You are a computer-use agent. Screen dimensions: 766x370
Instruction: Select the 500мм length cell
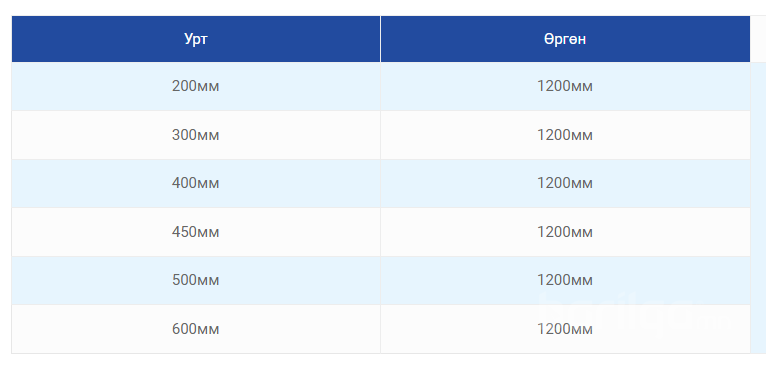(196, 281)
